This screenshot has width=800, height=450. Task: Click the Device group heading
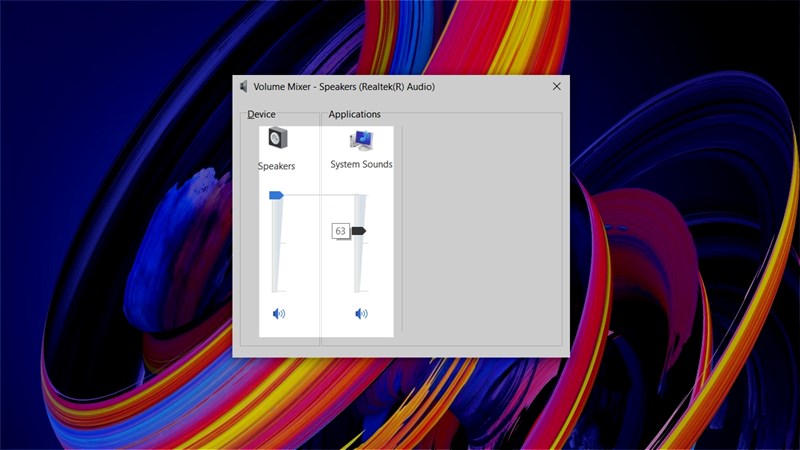click(262, 115)
